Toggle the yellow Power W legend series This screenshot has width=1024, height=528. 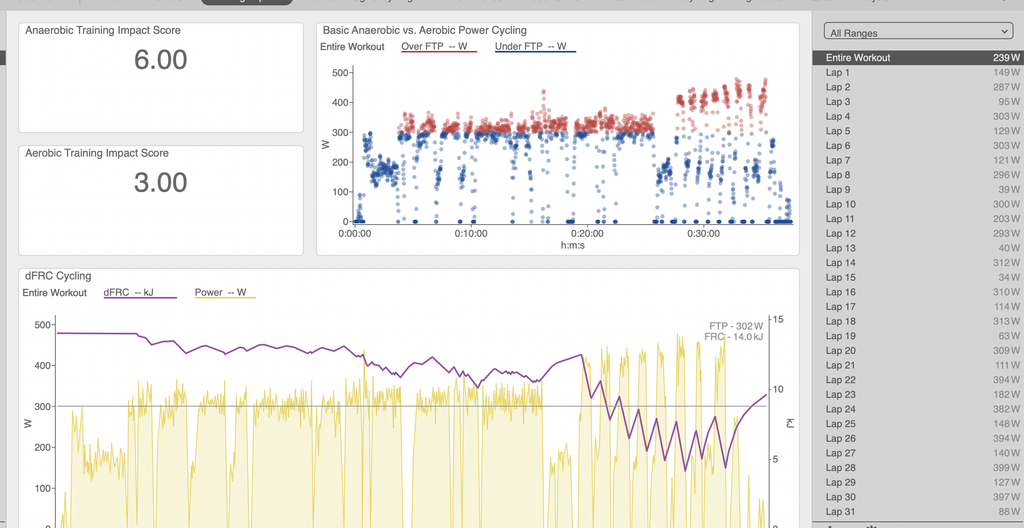pos(225,293)
